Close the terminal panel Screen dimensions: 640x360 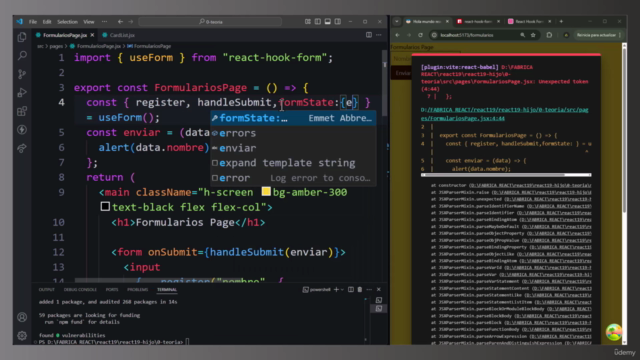(x=379, y=289)
